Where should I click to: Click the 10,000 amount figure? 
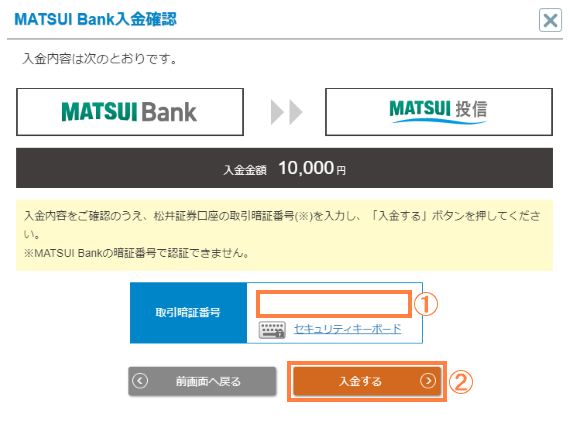[x=306, y=168]
